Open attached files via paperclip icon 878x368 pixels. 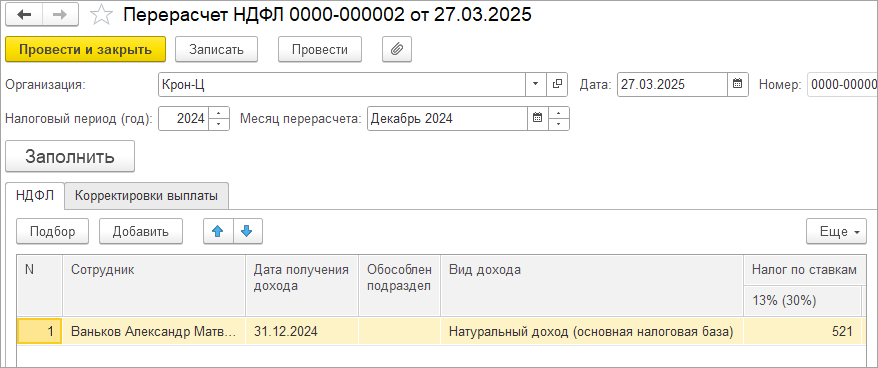pos(397,49)
